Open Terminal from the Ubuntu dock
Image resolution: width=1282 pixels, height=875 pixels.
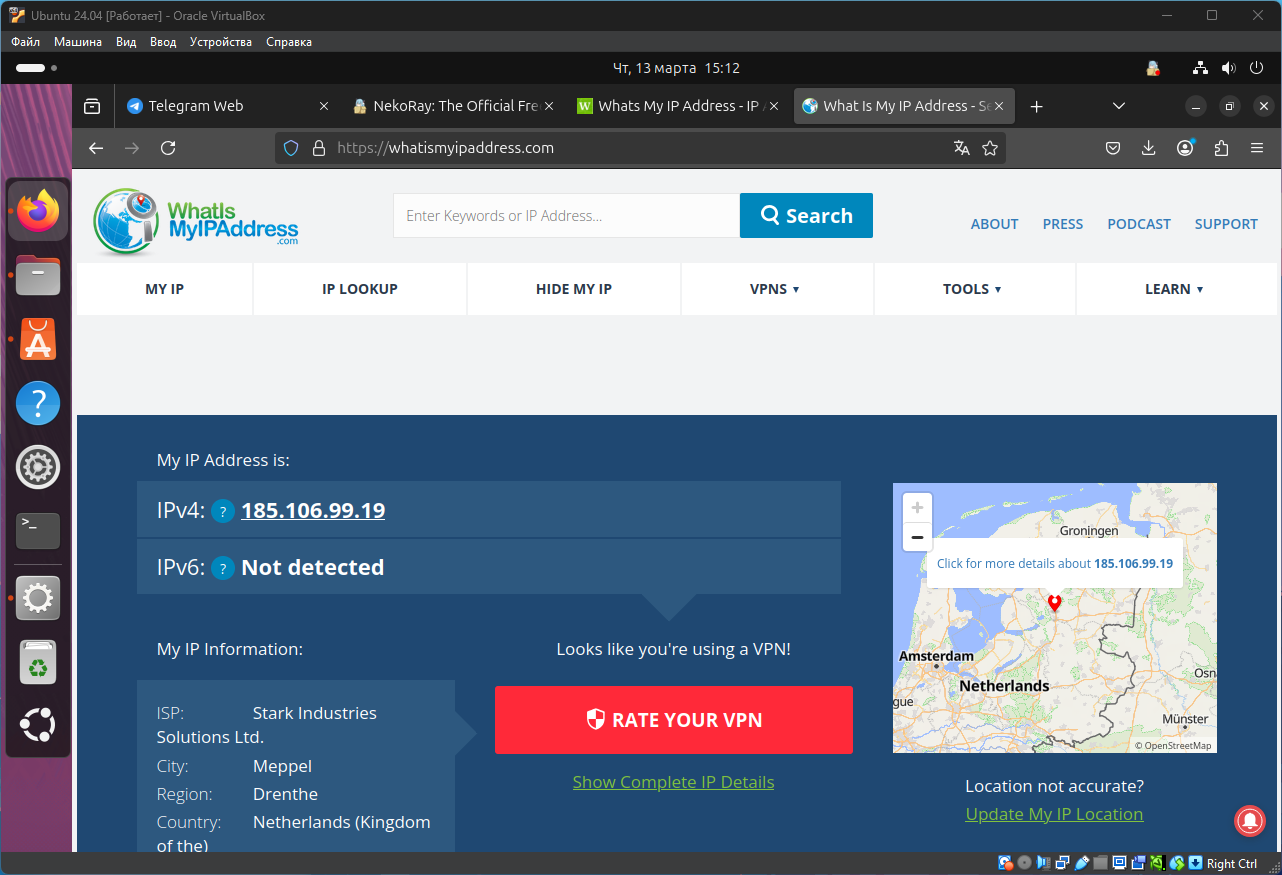tap(38, 530)
